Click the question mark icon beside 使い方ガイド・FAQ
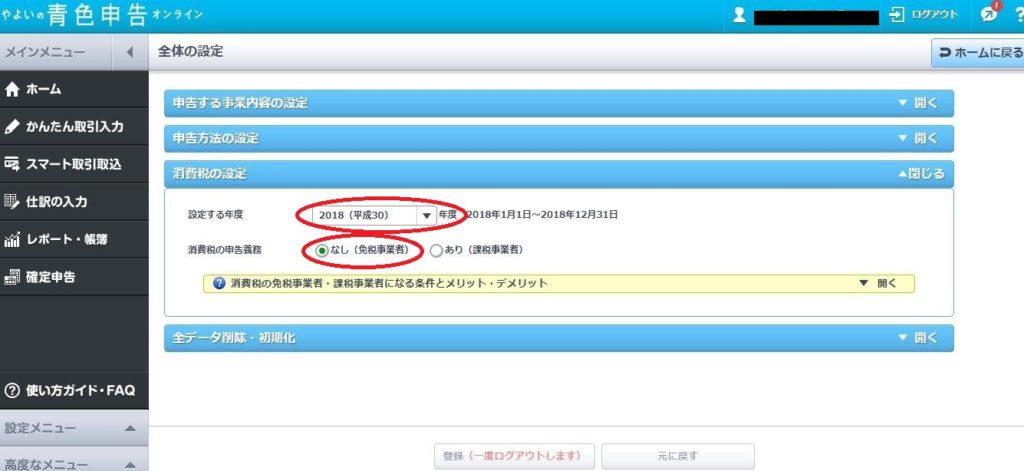The width and height of the screenshot is (1024, 471). click(x=12, y=391)
